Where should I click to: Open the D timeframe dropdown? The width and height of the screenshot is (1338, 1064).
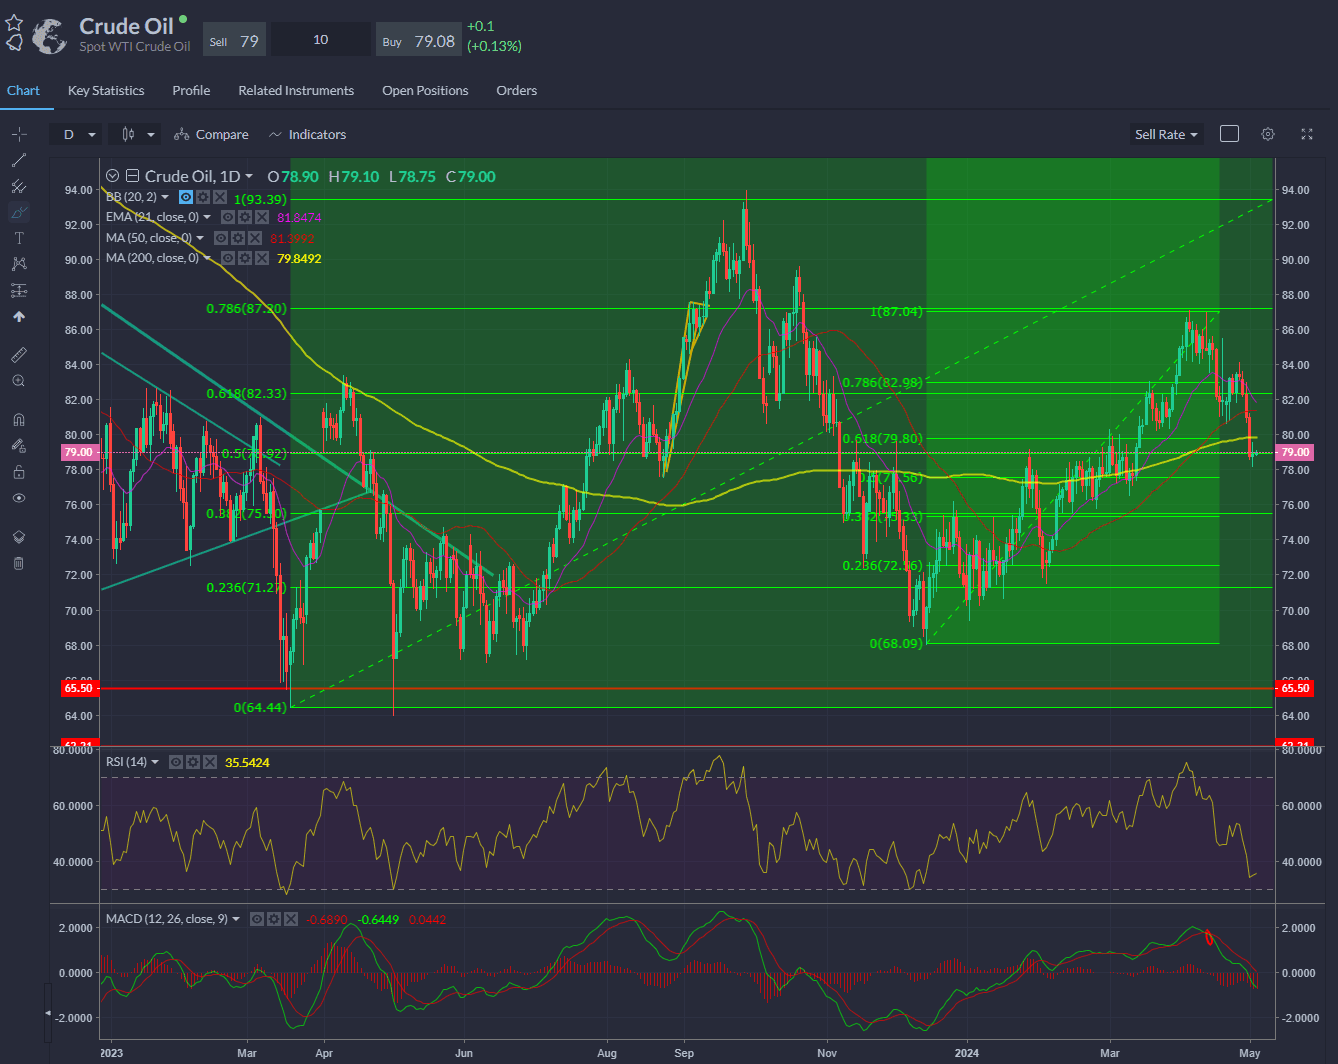pos(80,134)
